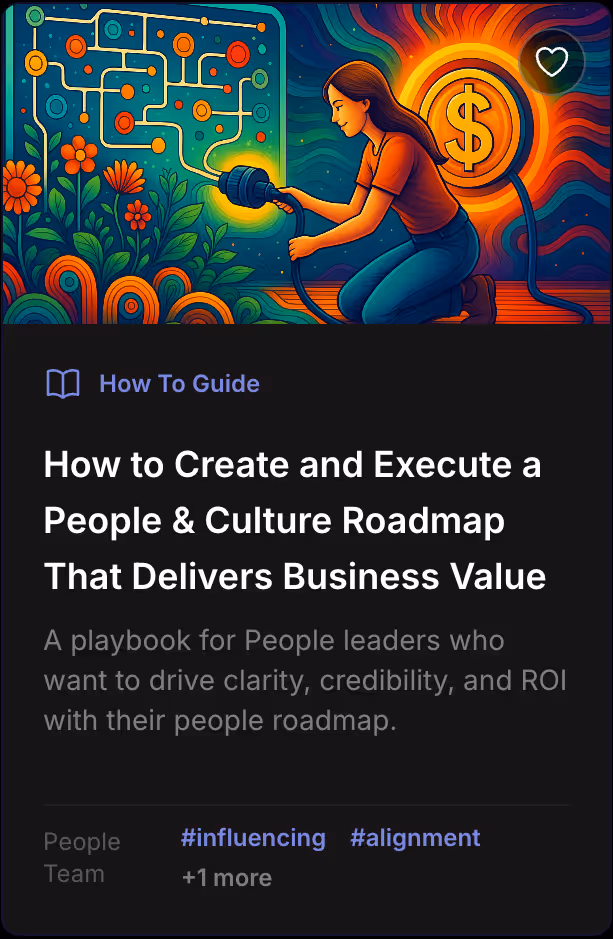
Task: Select the #influencing tag
Action: (x=253, y=838)
